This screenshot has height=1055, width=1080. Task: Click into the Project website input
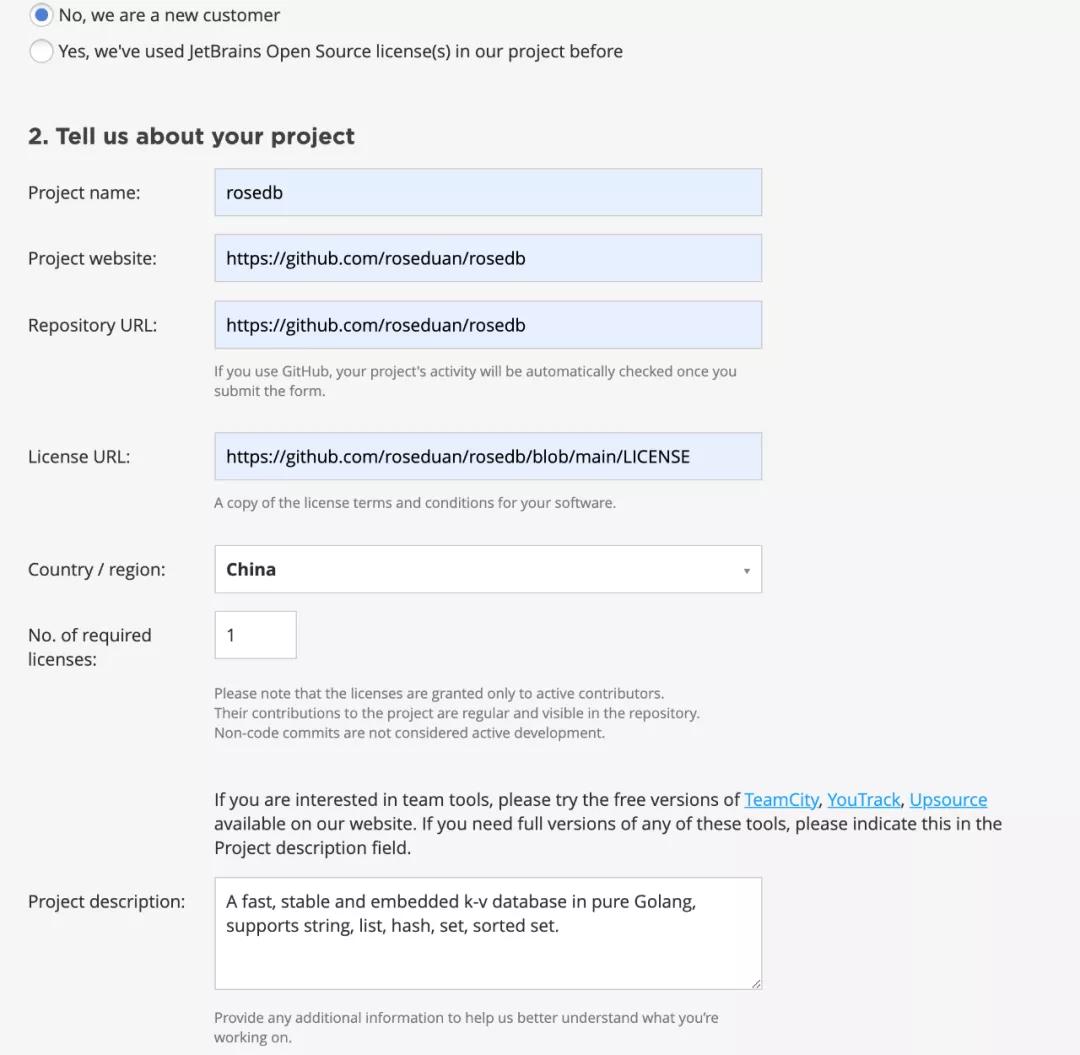487,258
